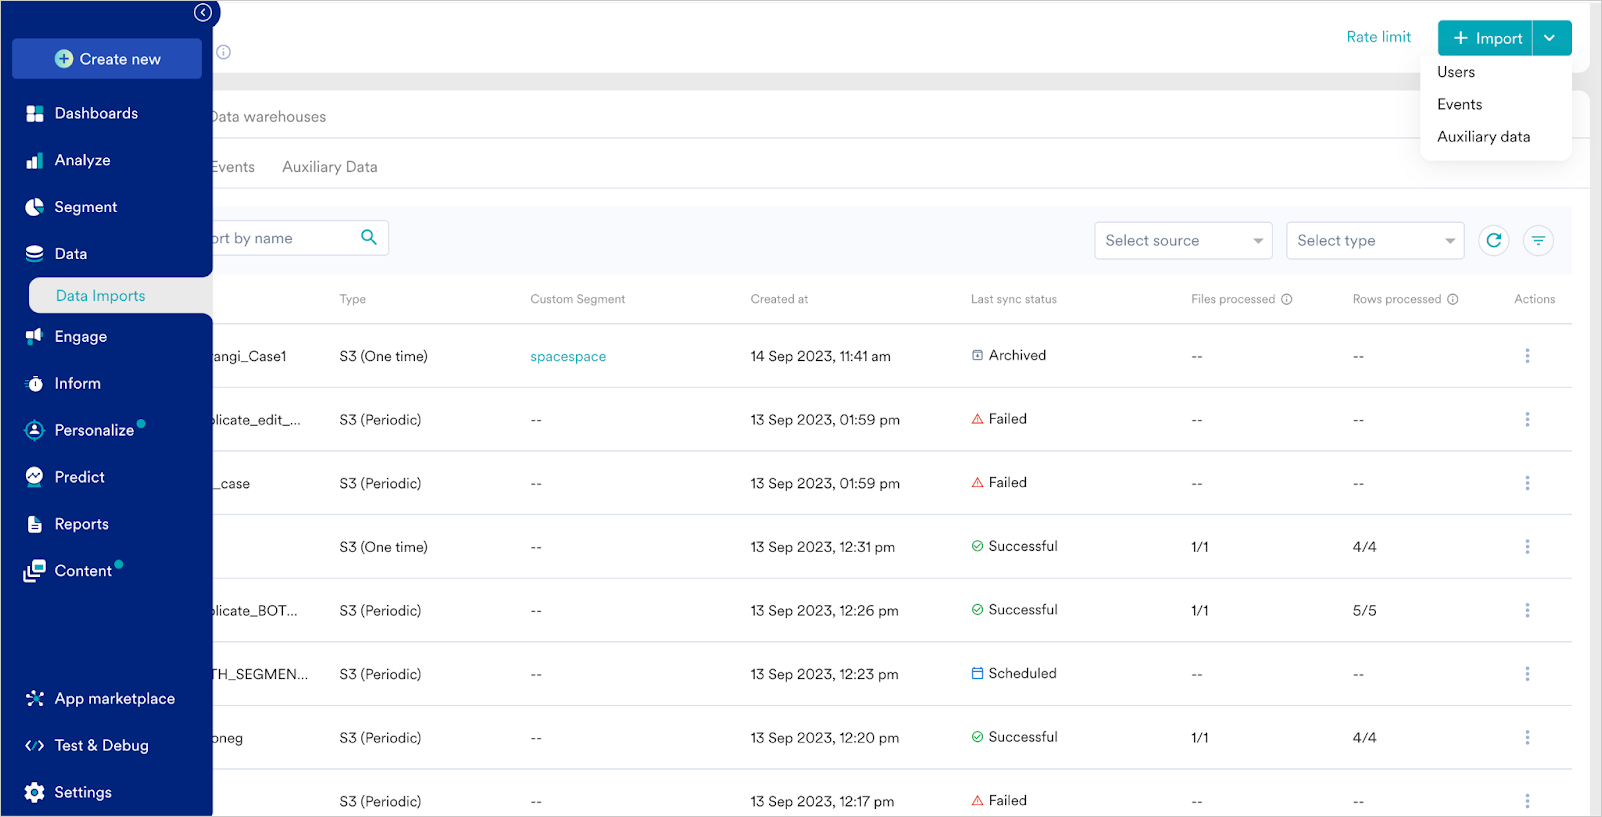Open App marketplace in the sidebar
Viewport: 1602px width, 817px height.
(114, 699)
